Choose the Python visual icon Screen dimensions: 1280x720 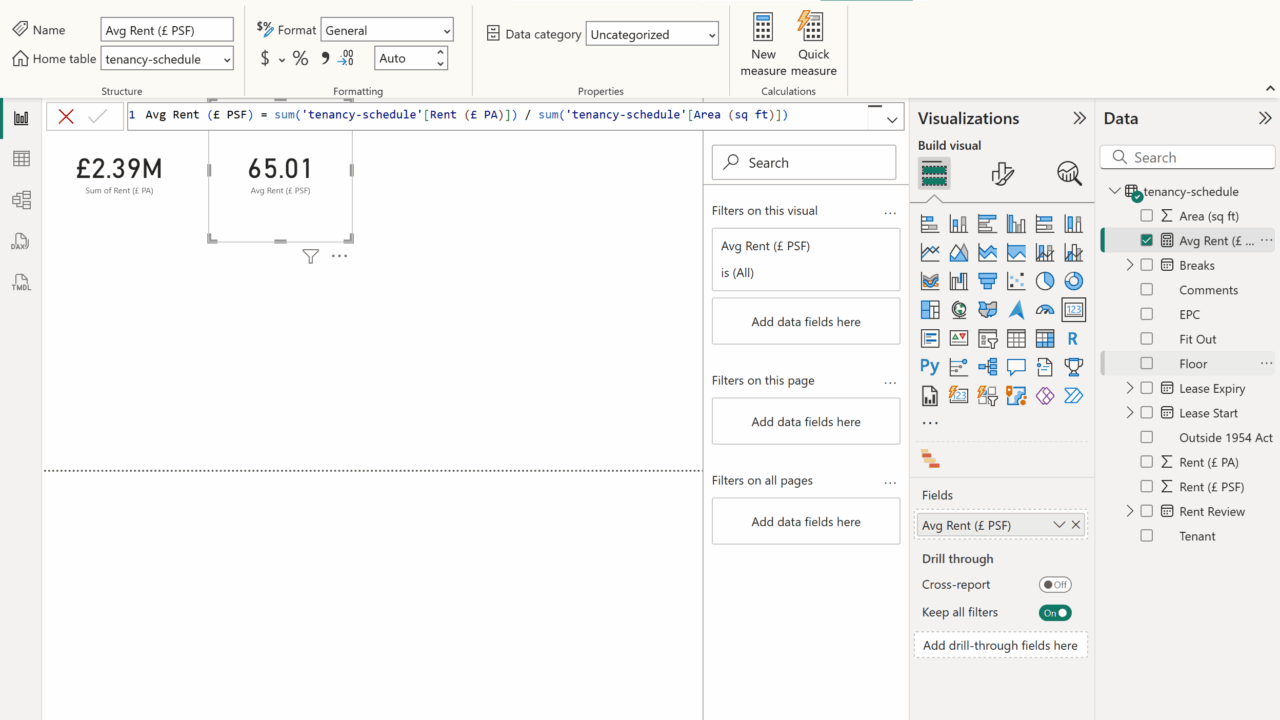(x=930, y=367)
